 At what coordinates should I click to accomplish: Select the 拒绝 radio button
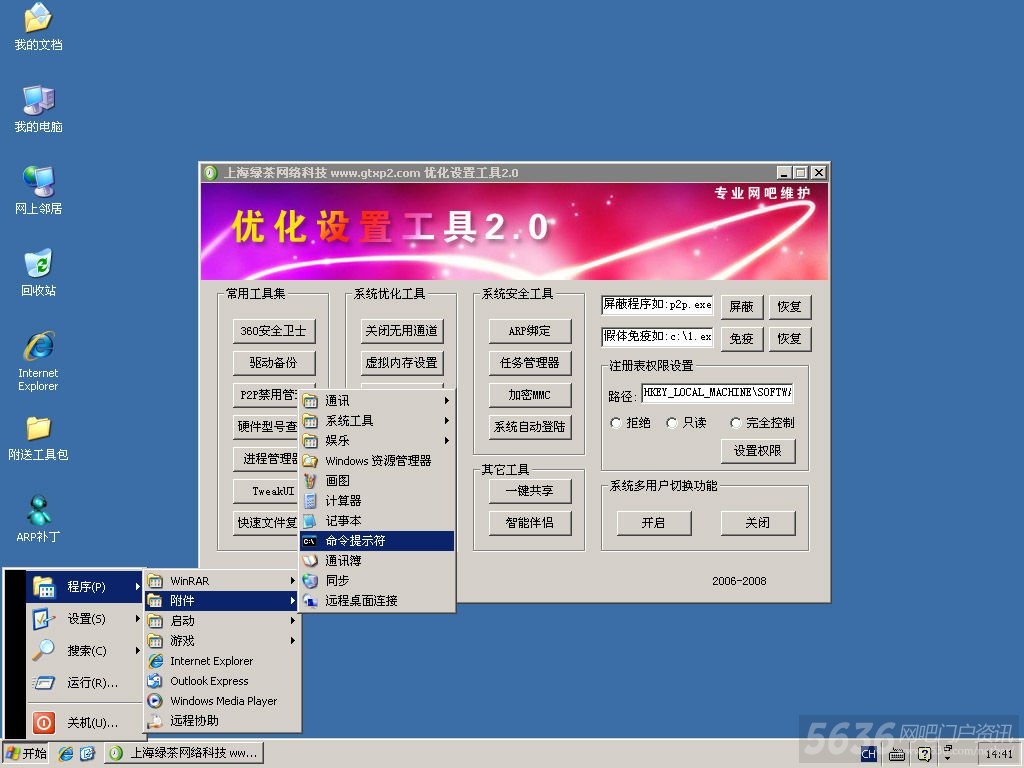[616, 423]
